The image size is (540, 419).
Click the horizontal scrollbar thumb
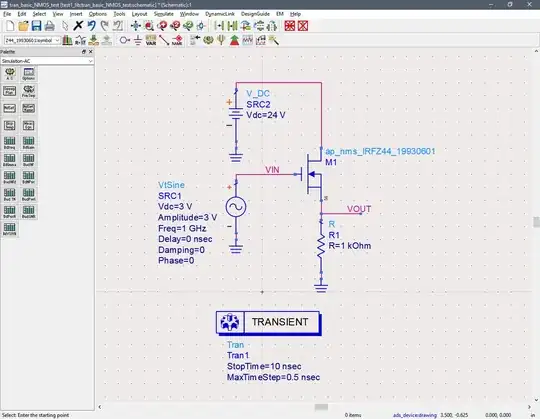point(321,407)
